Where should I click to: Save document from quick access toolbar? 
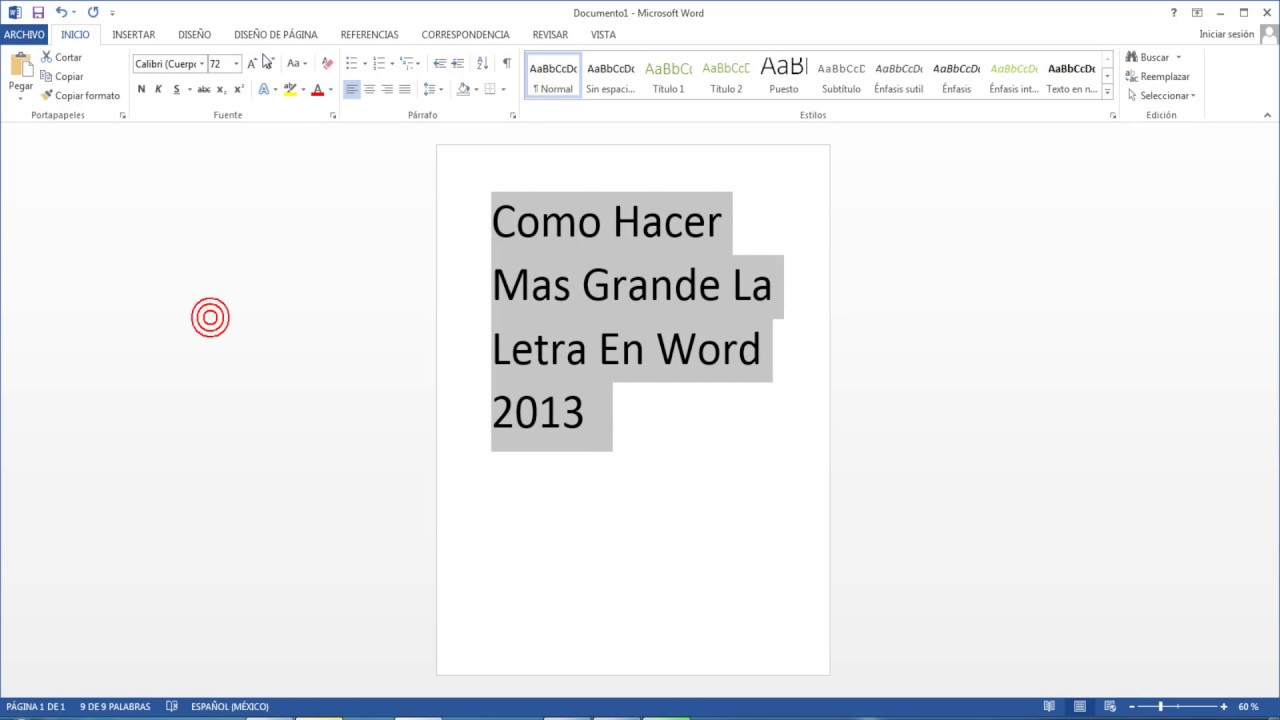coord(38,13)
